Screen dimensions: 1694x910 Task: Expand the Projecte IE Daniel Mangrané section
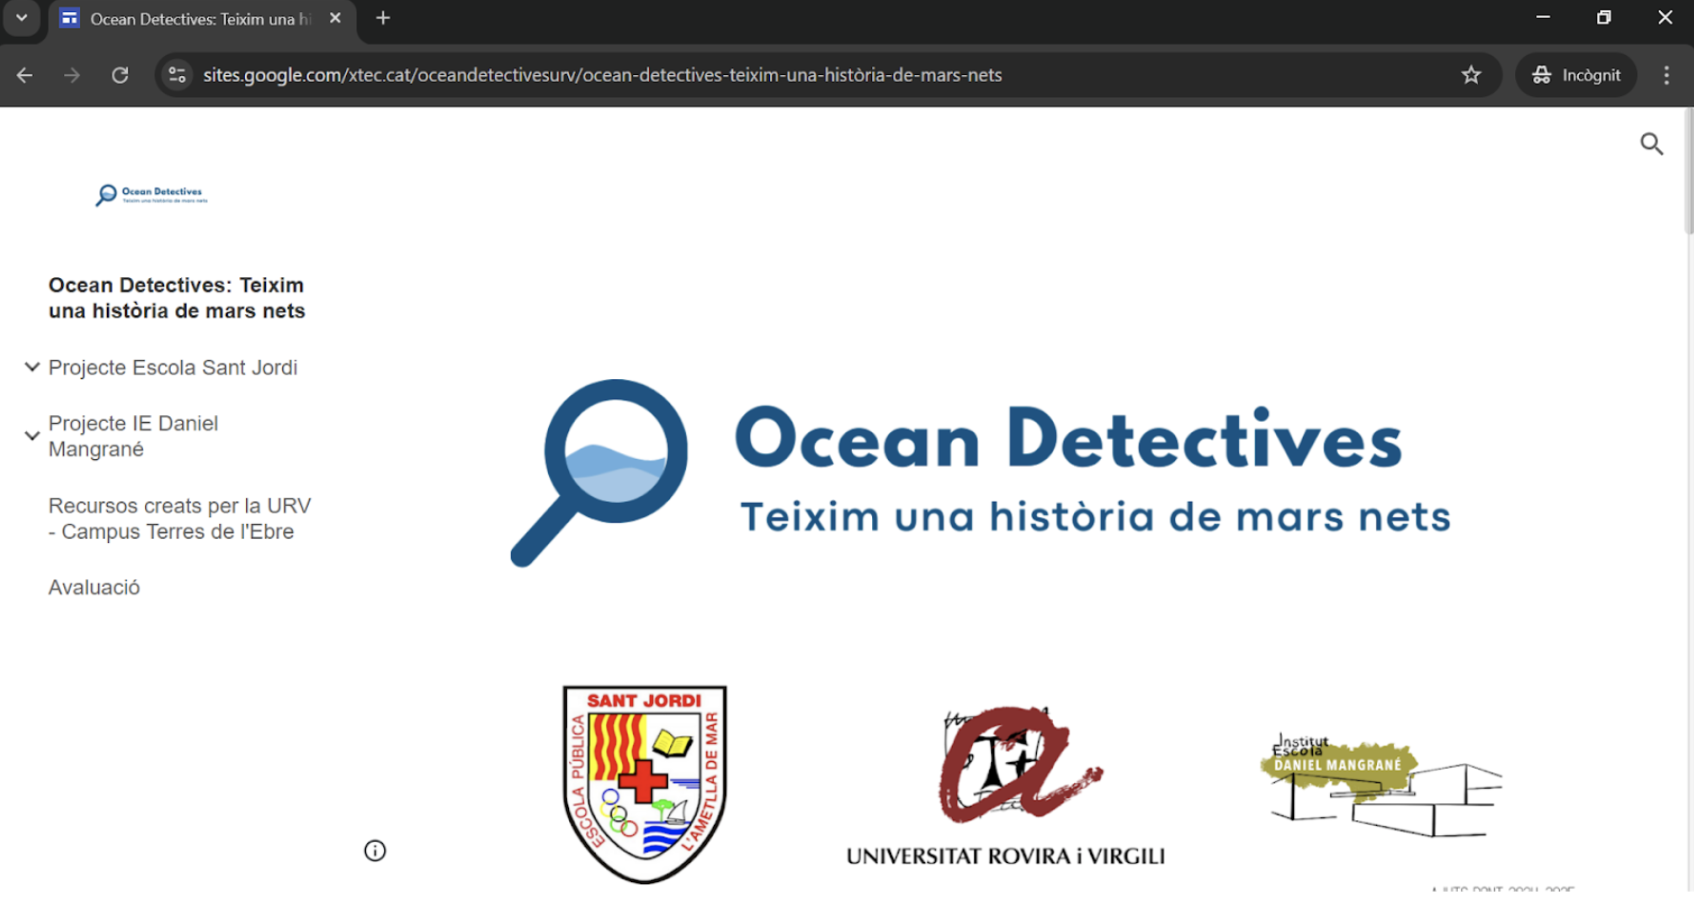click(x=32, y=435)
